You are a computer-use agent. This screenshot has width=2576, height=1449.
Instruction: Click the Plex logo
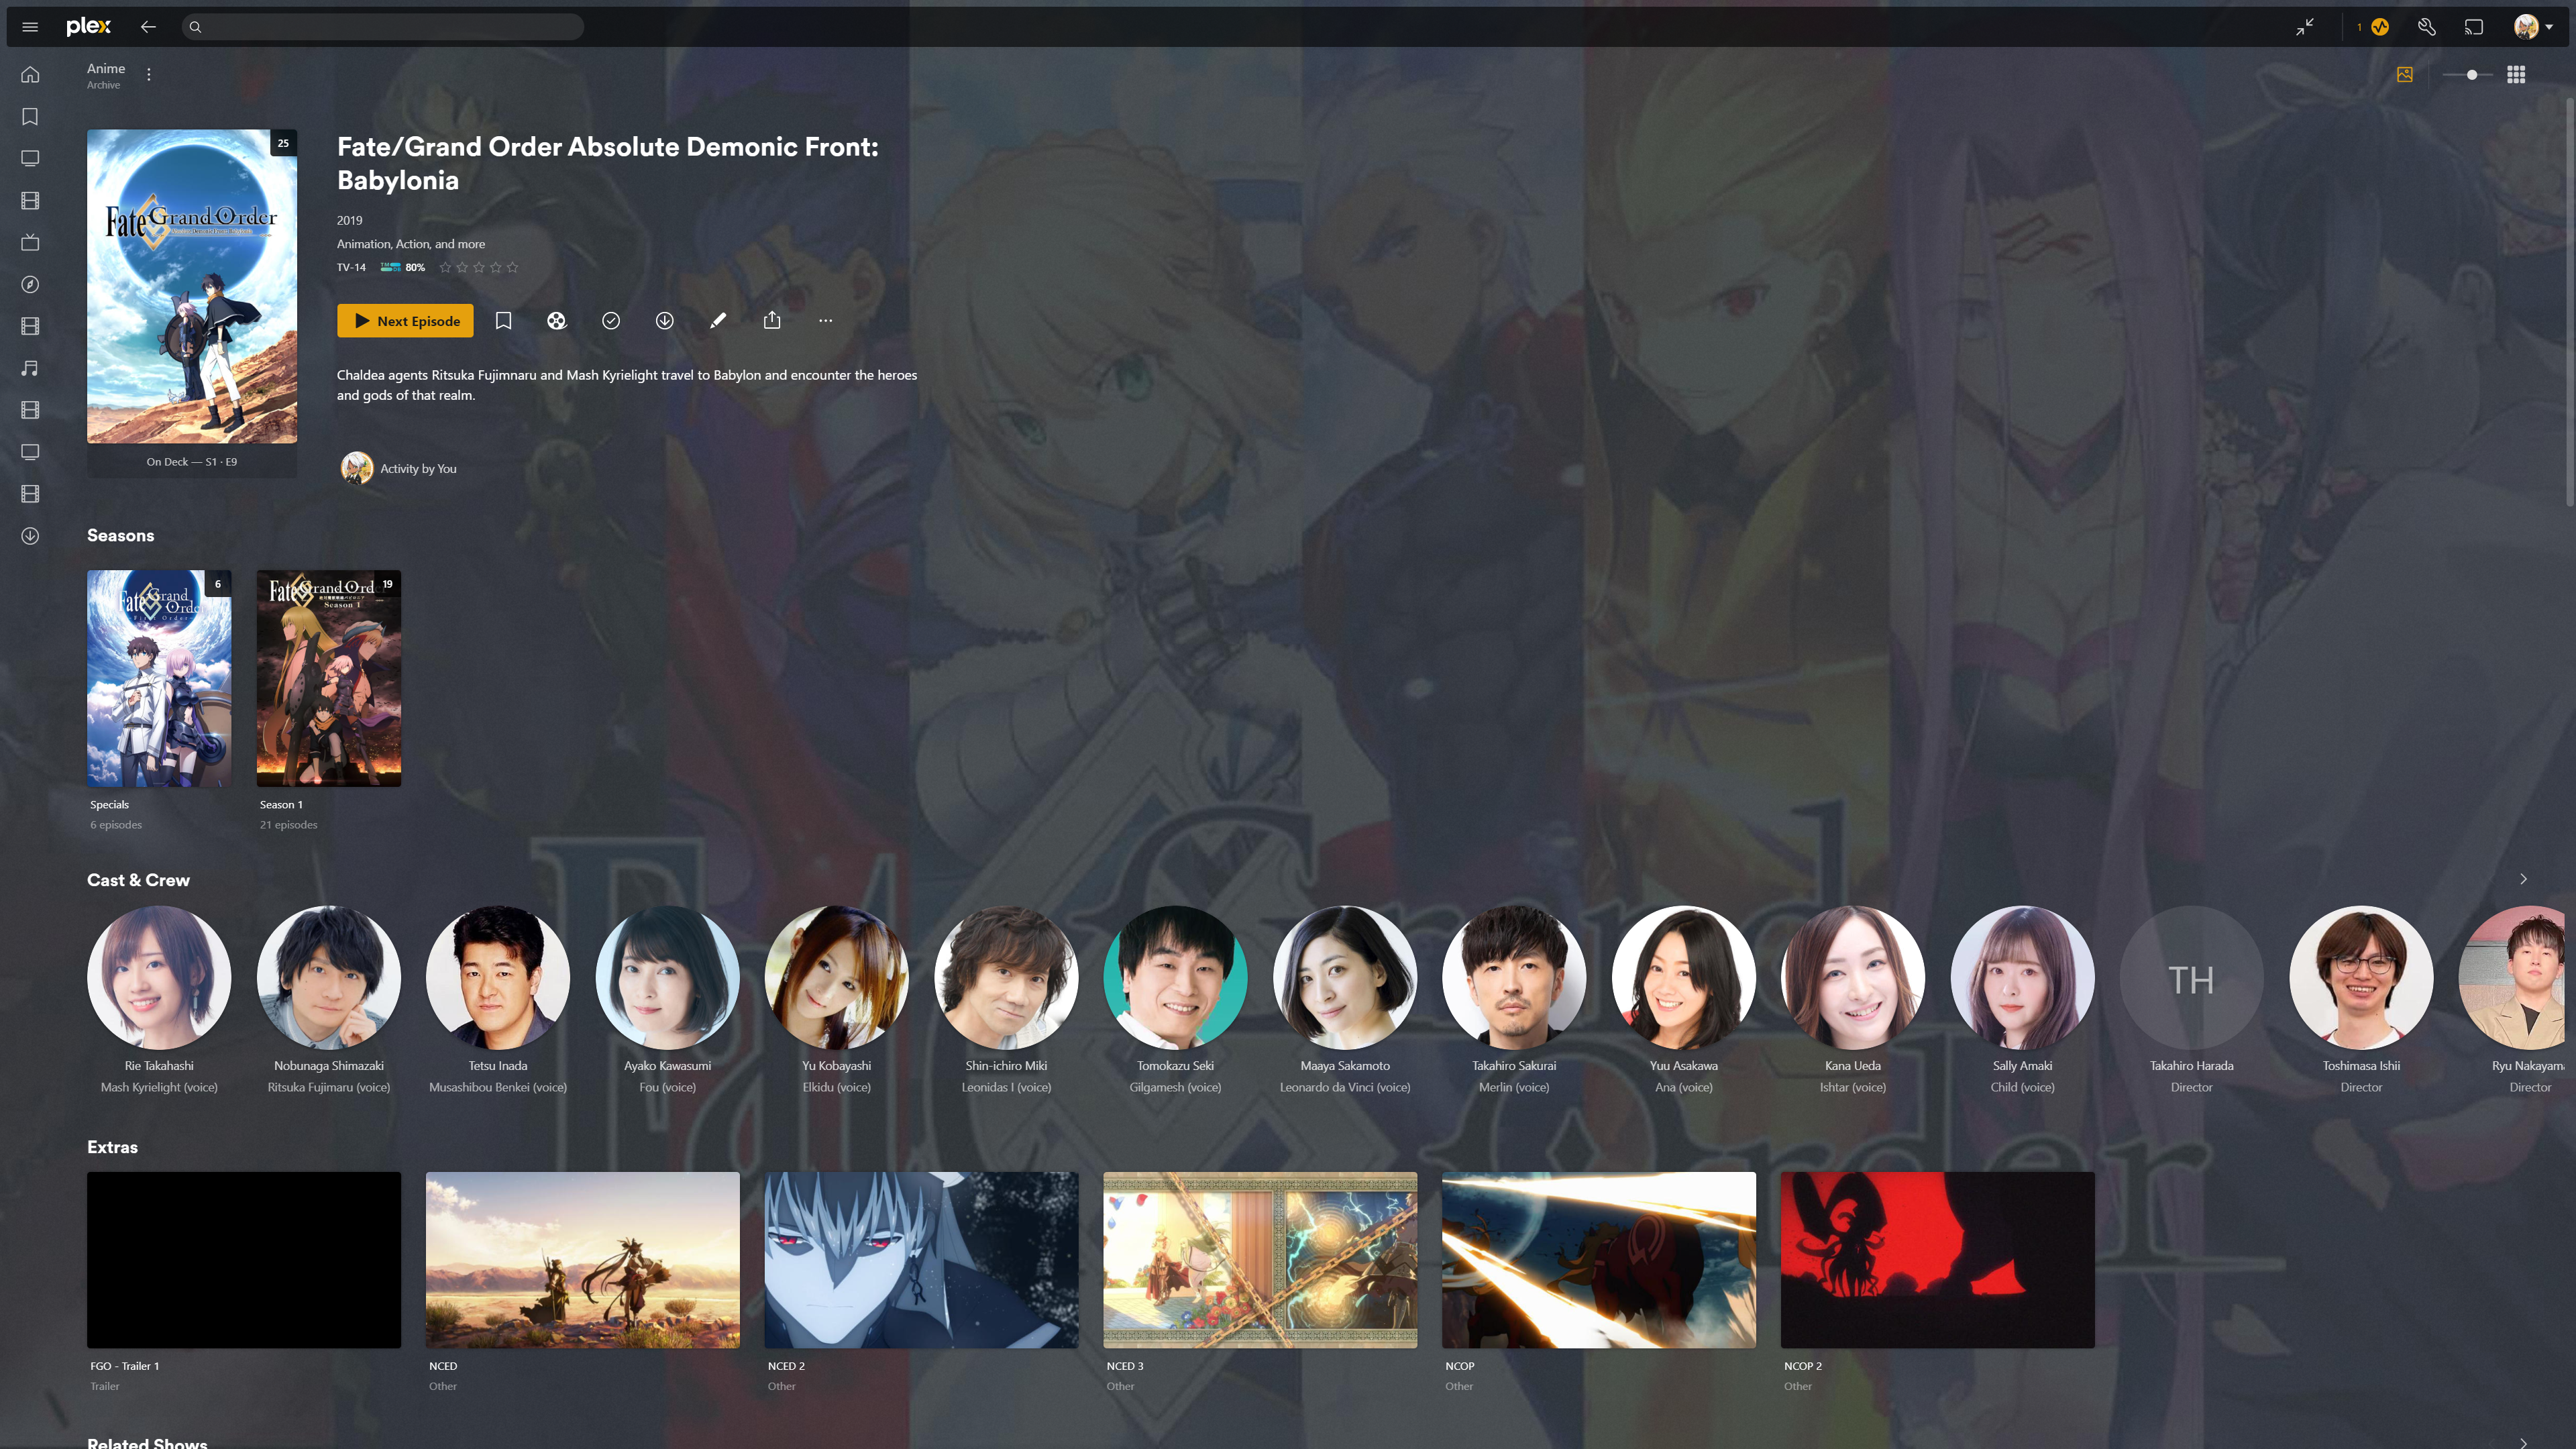tap(88, 27)
